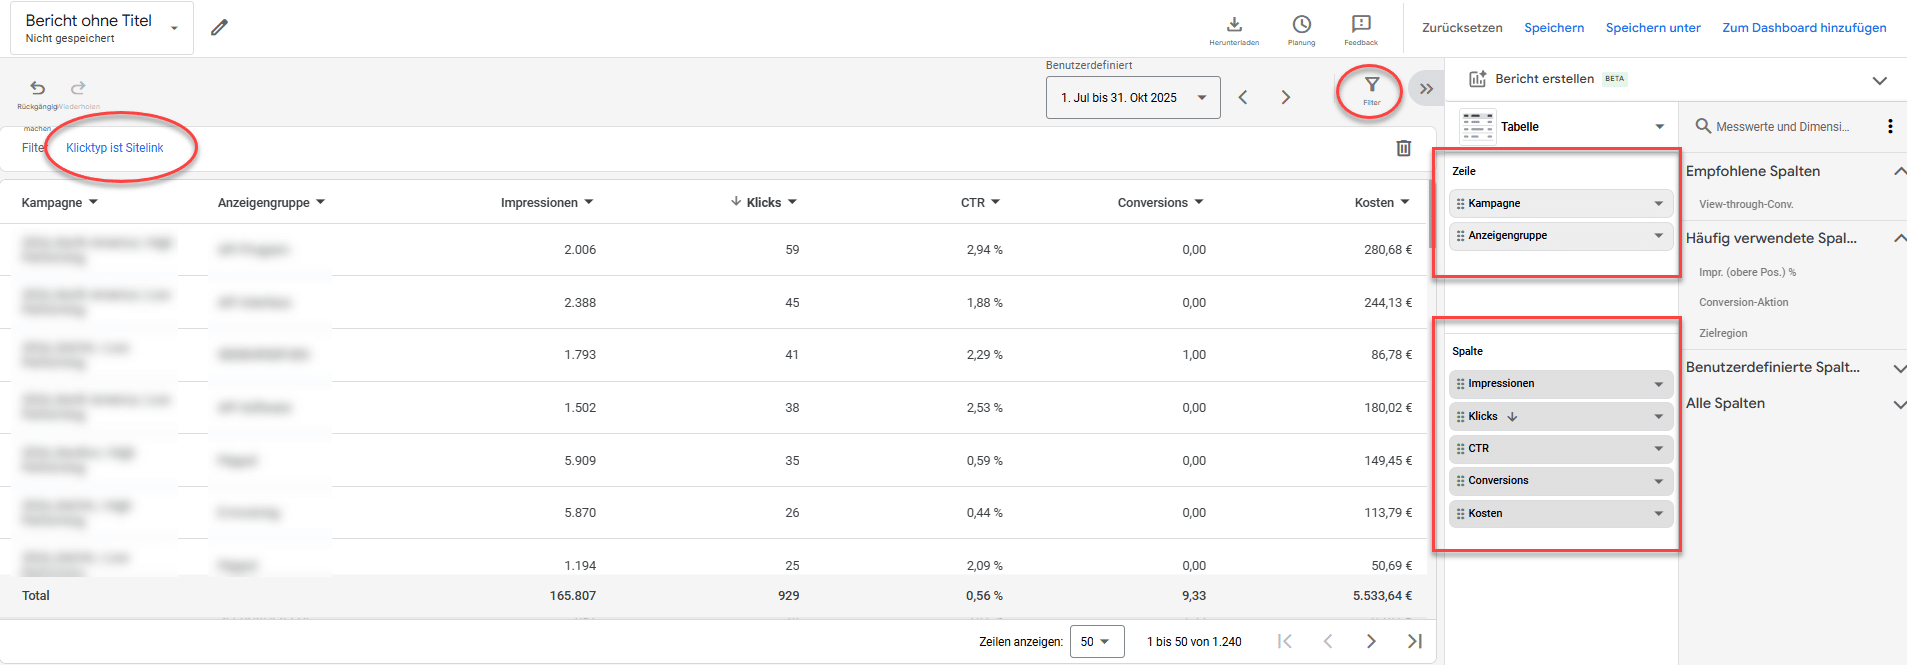The height and width of the screenshot is (665, 1907).
Task: Open Kosten column chip dropdown
Action: [1658, 514]
